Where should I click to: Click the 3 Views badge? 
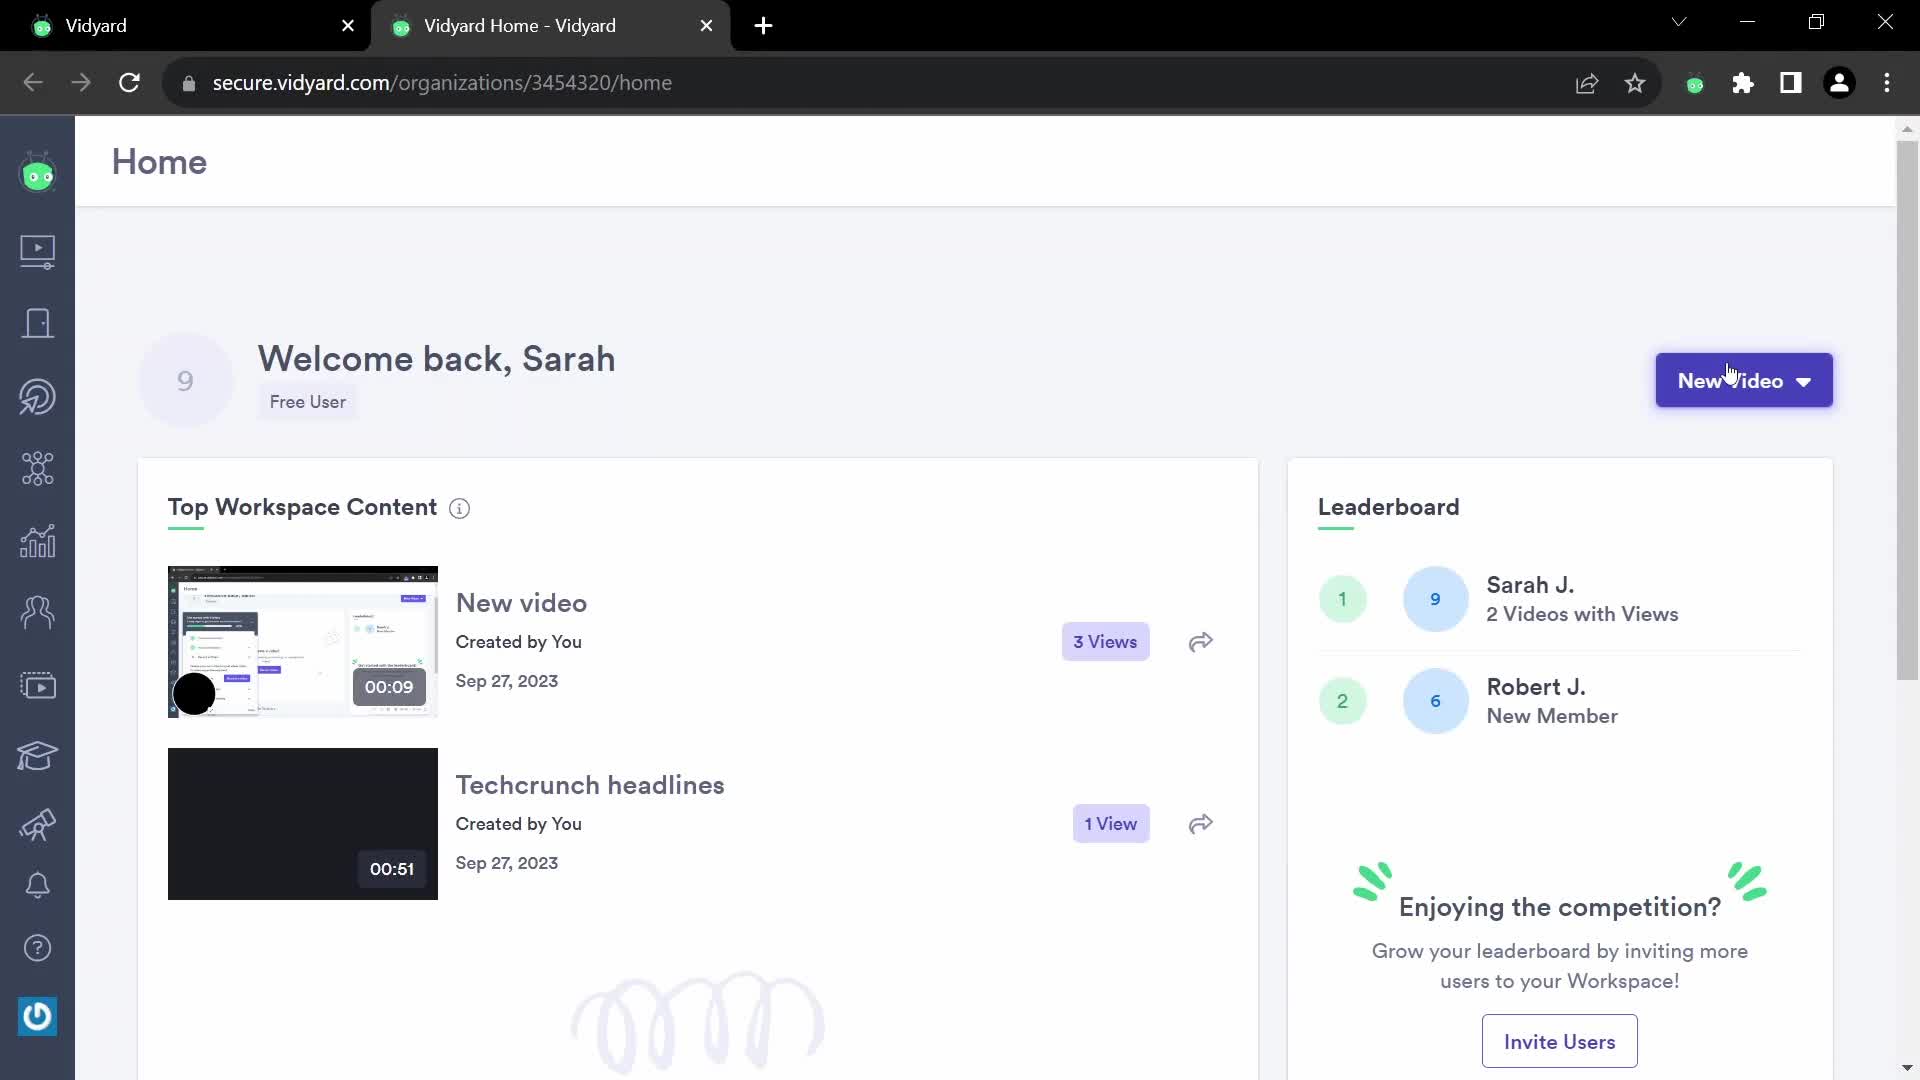click(x=1105, y=642)
